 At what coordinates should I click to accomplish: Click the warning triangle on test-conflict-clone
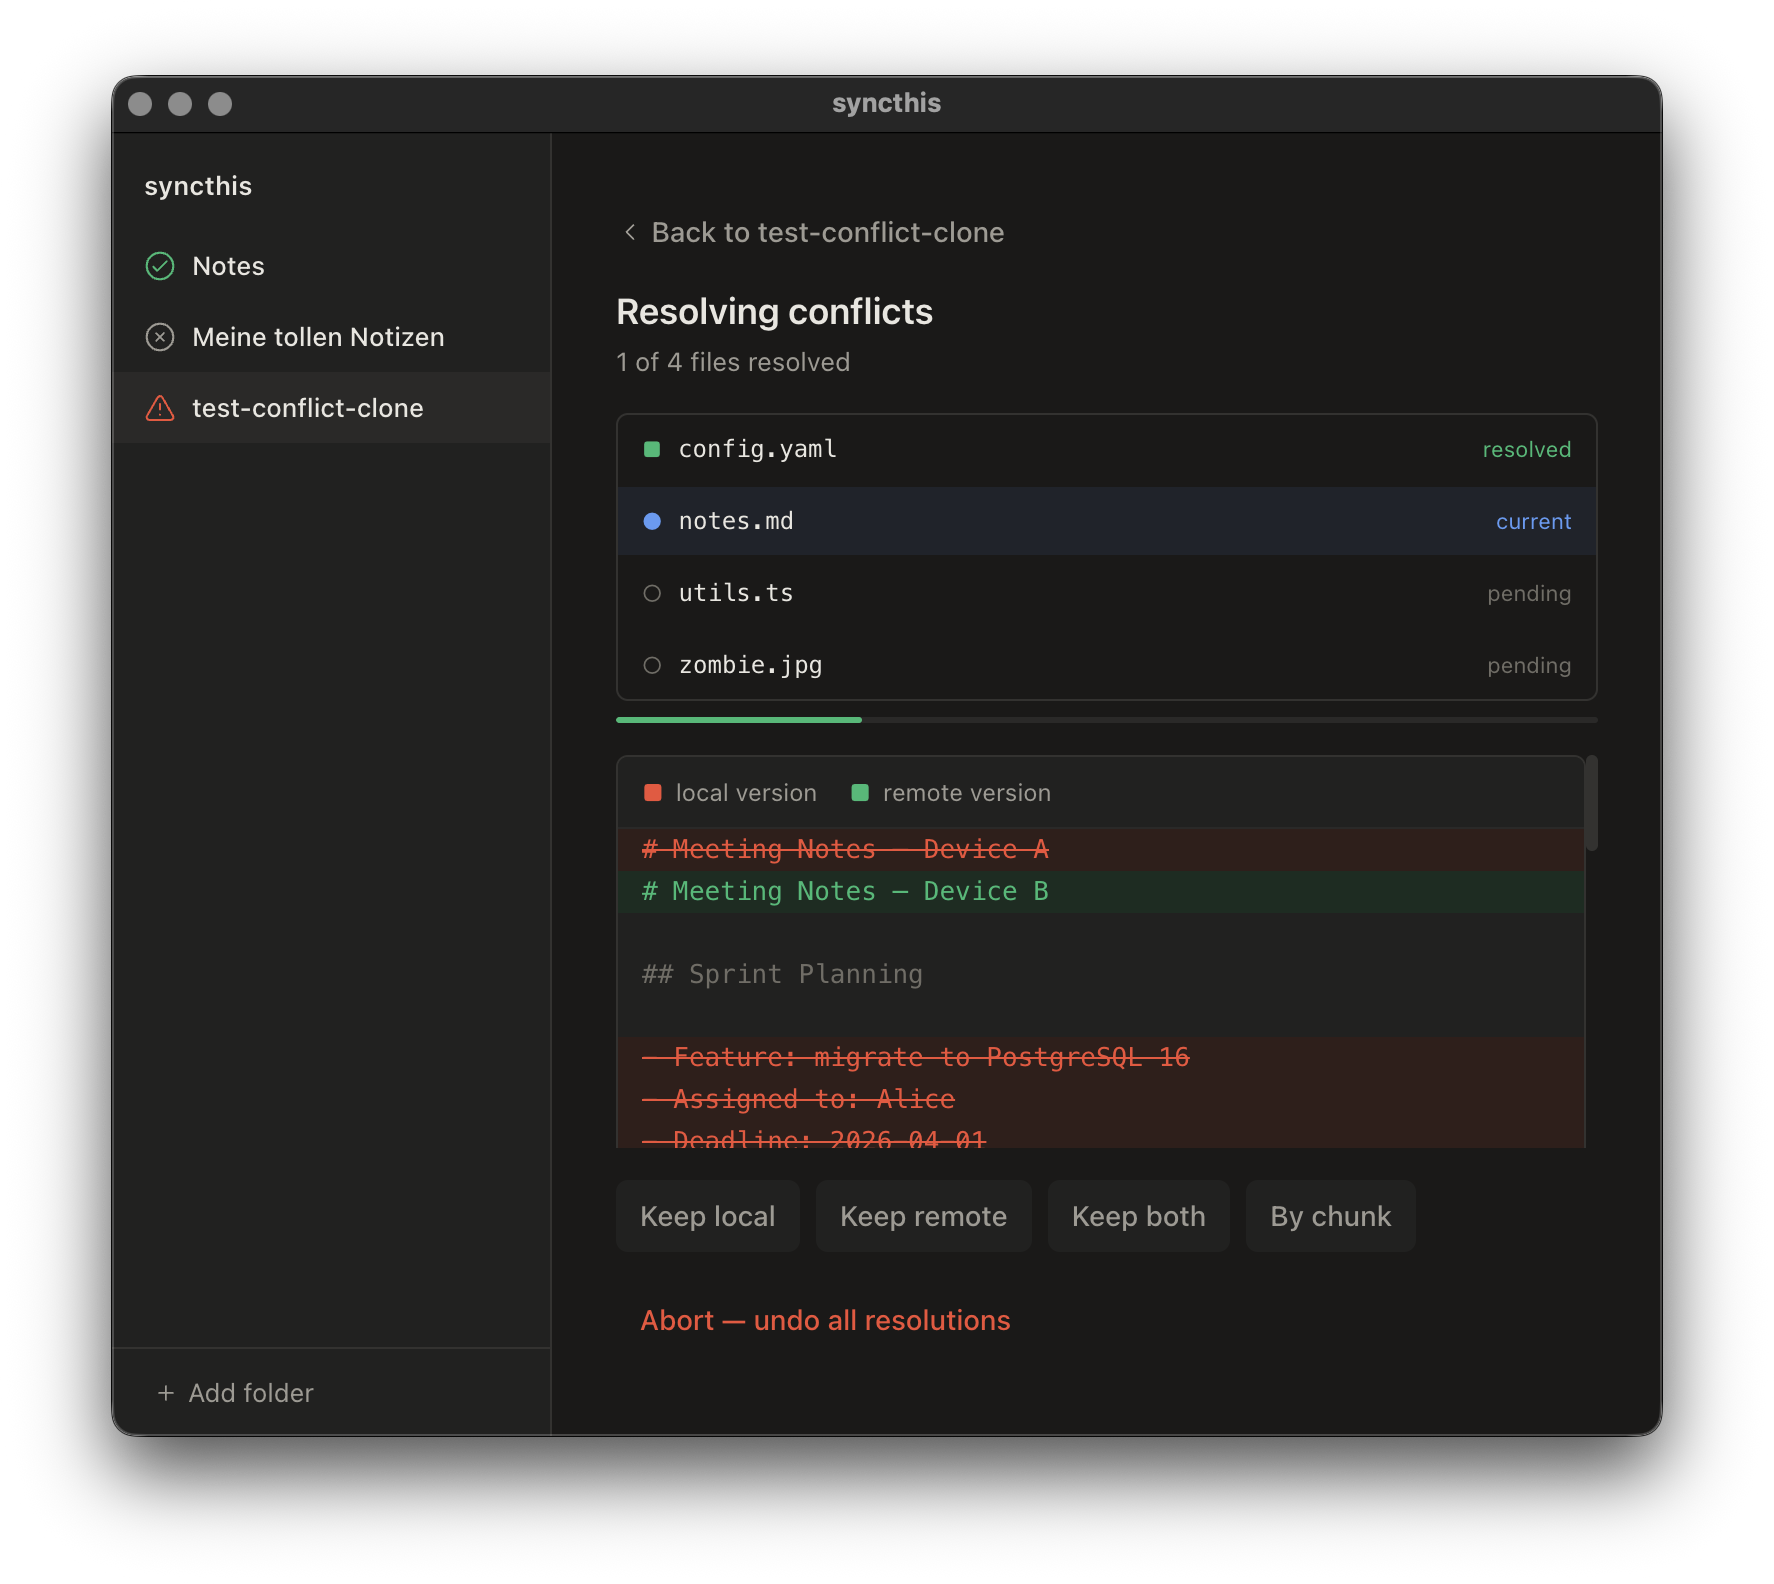(x=160, y=408)
